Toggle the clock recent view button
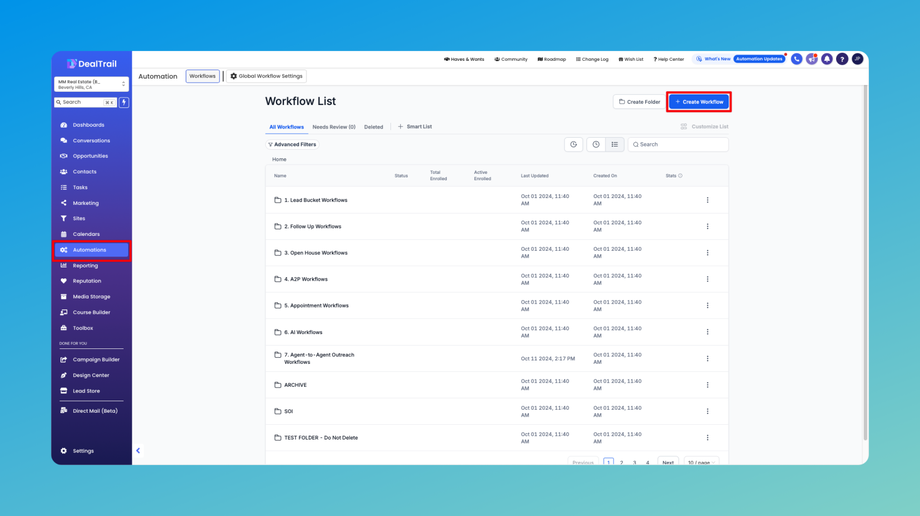 [596, 144]
